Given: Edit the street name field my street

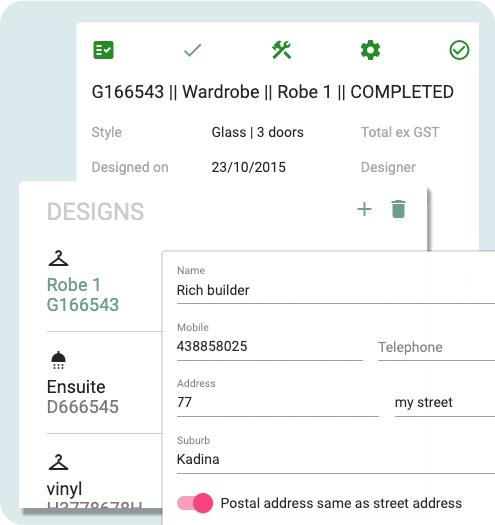Looking at the screenshot, I should pos(445,402).
